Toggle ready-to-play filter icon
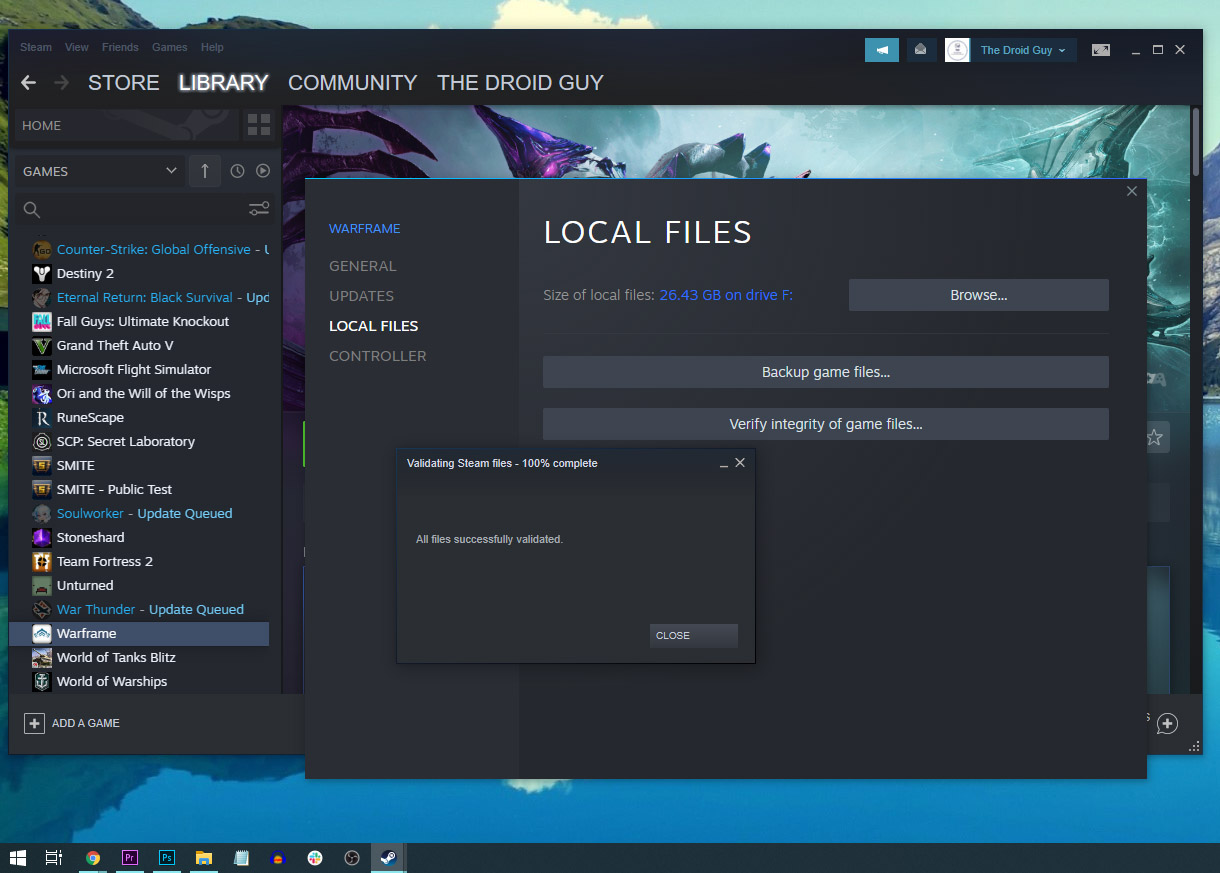1220x873 pixels. [x=263, y=171]
